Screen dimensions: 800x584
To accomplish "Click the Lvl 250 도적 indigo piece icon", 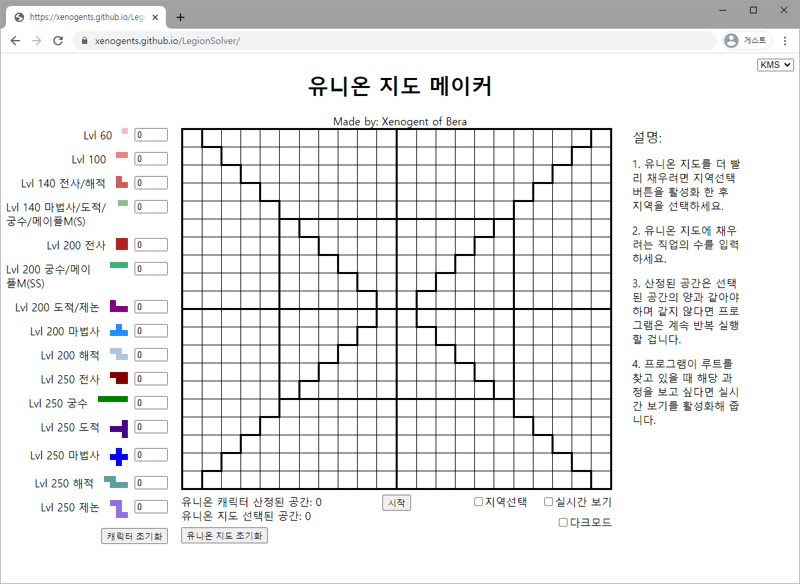I will 119,429.
